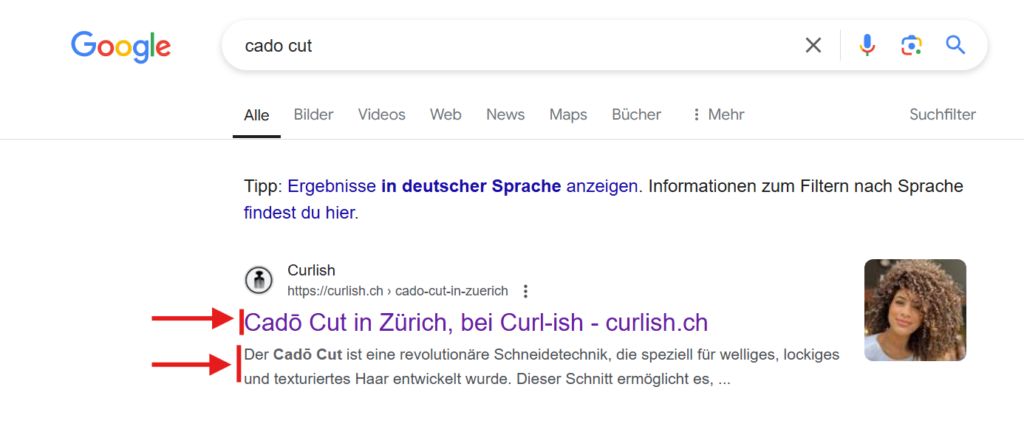1024x432 pixels.
Task: Click "Ergebnisse in deutscher Sprache anzeigen" link
Action: pyautogui.click(x=462, y=186)
